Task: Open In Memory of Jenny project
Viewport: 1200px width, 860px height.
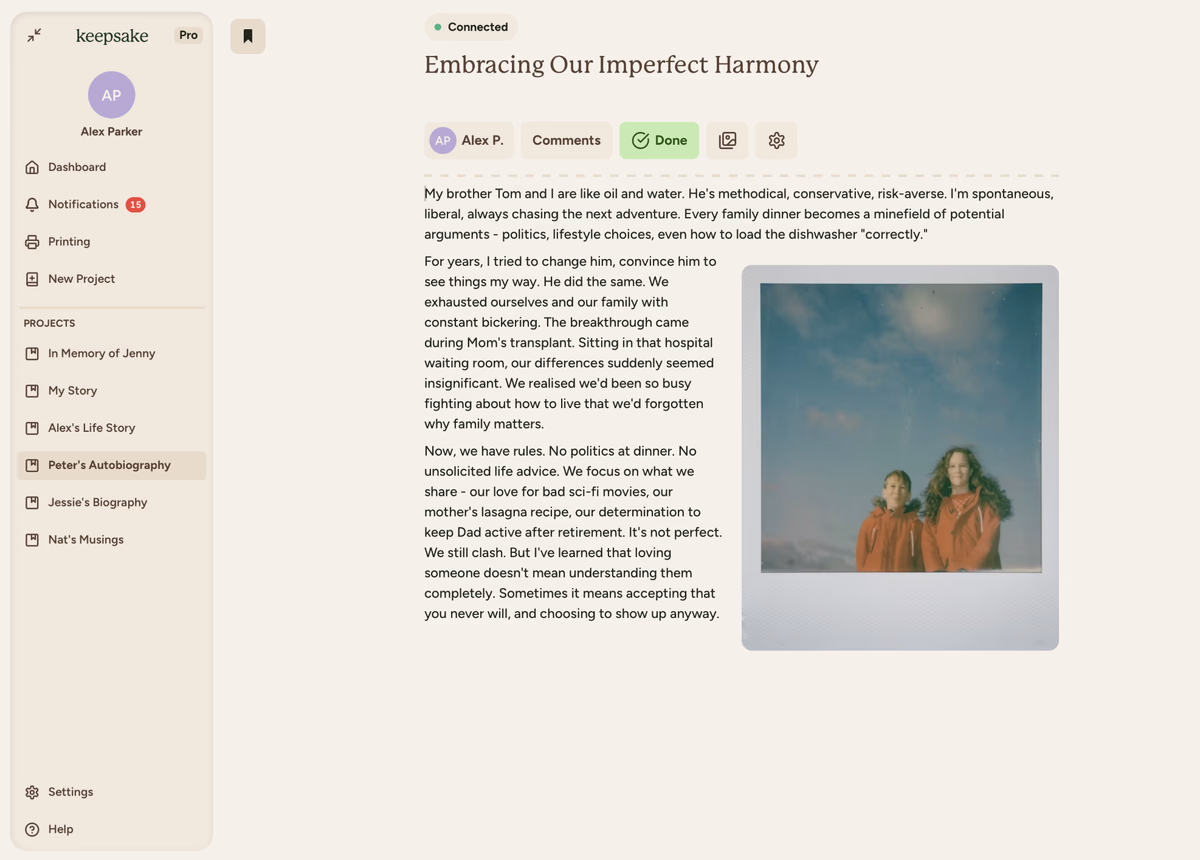Action: [x=101, y=353]
